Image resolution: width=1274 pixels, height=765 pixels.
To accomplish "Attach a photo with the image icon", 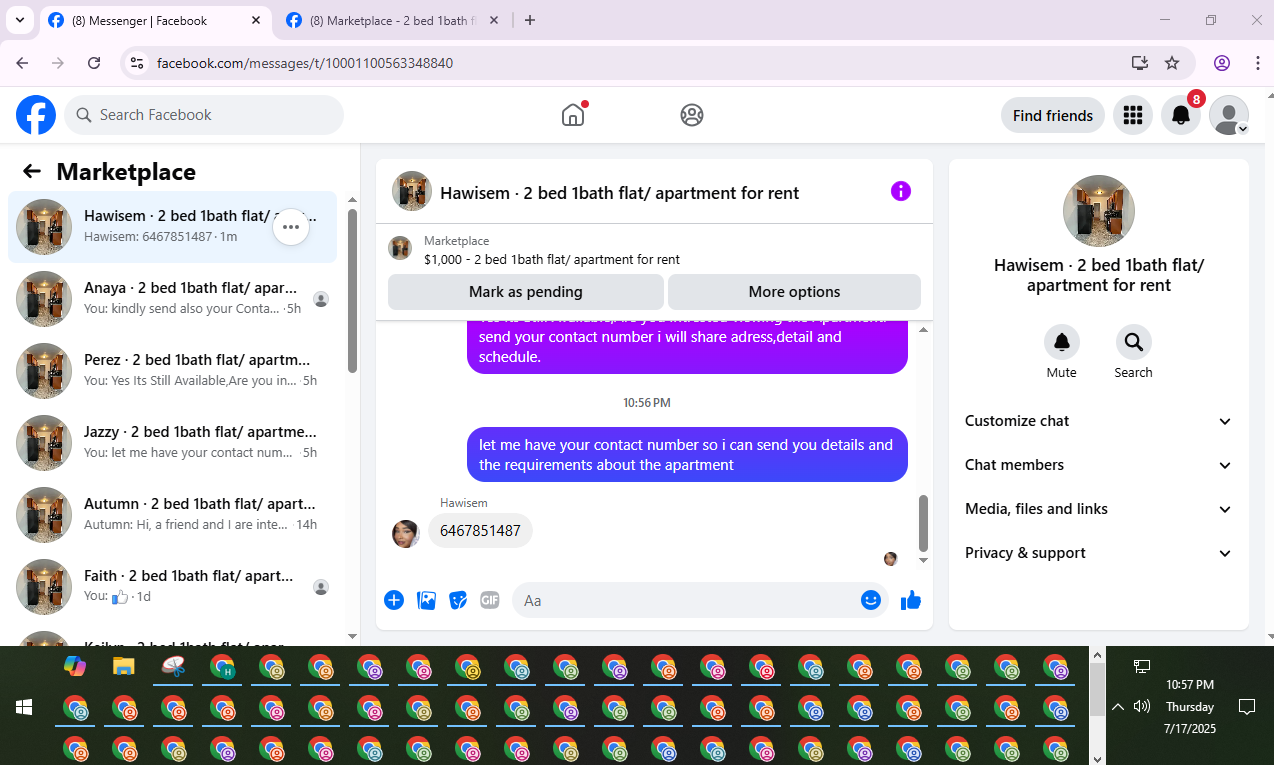I will click(426, 600).
